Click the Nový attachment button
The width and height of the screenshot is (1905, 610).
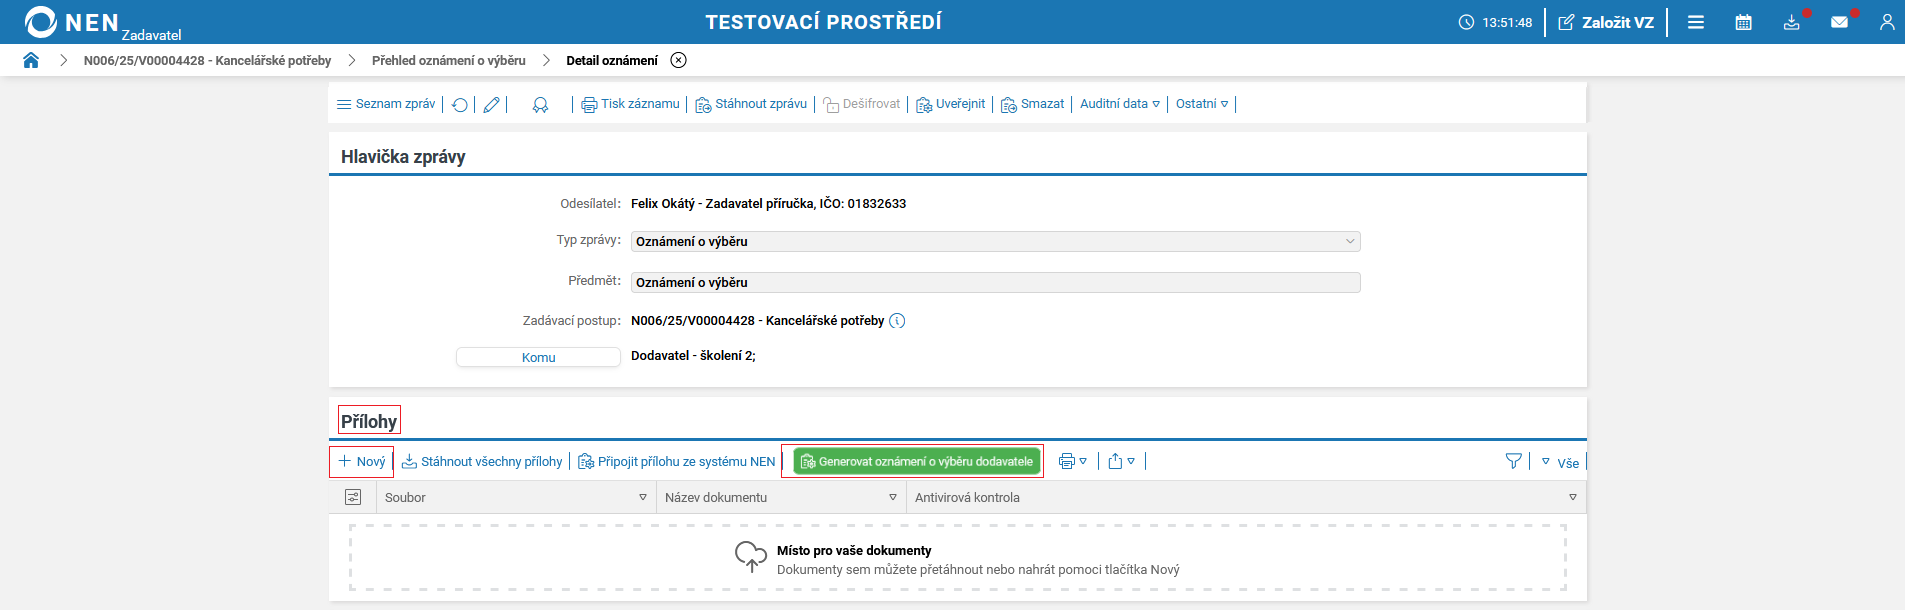point(362,461)
